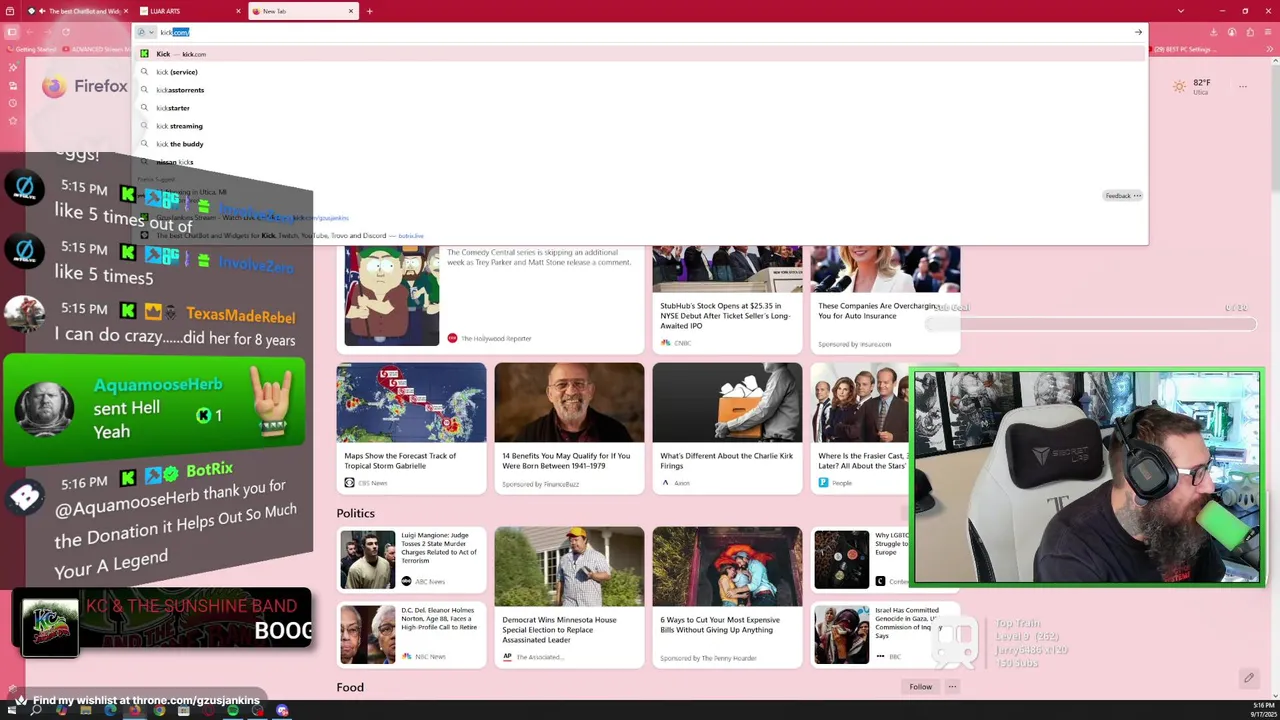1280x720 pixels.
Task: Open '14 Benefits You May Qualify for' ad
Action: coord(569,428)
